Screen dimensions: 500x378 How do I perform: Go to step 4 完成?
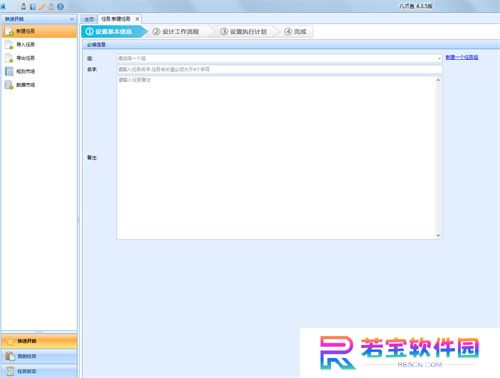pyautogui.click(x=295, y=31)
